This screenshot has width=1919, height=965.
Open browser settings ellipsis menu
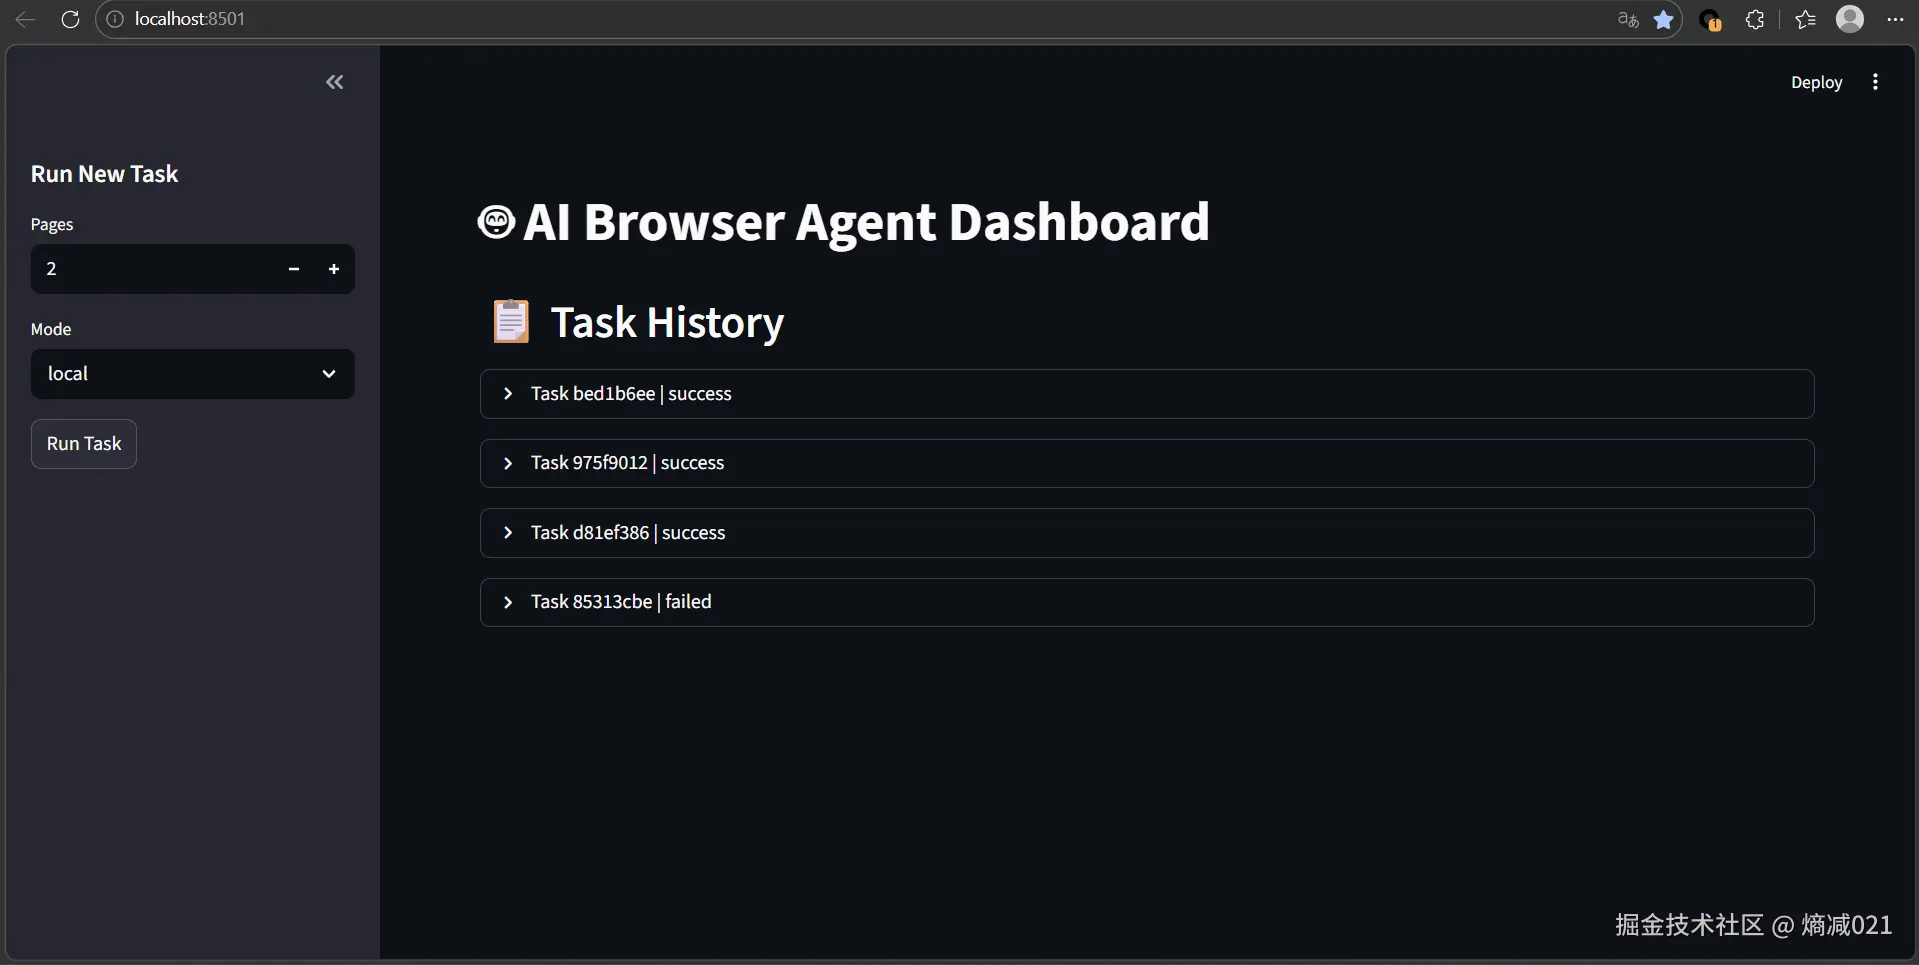[1895, 19]
